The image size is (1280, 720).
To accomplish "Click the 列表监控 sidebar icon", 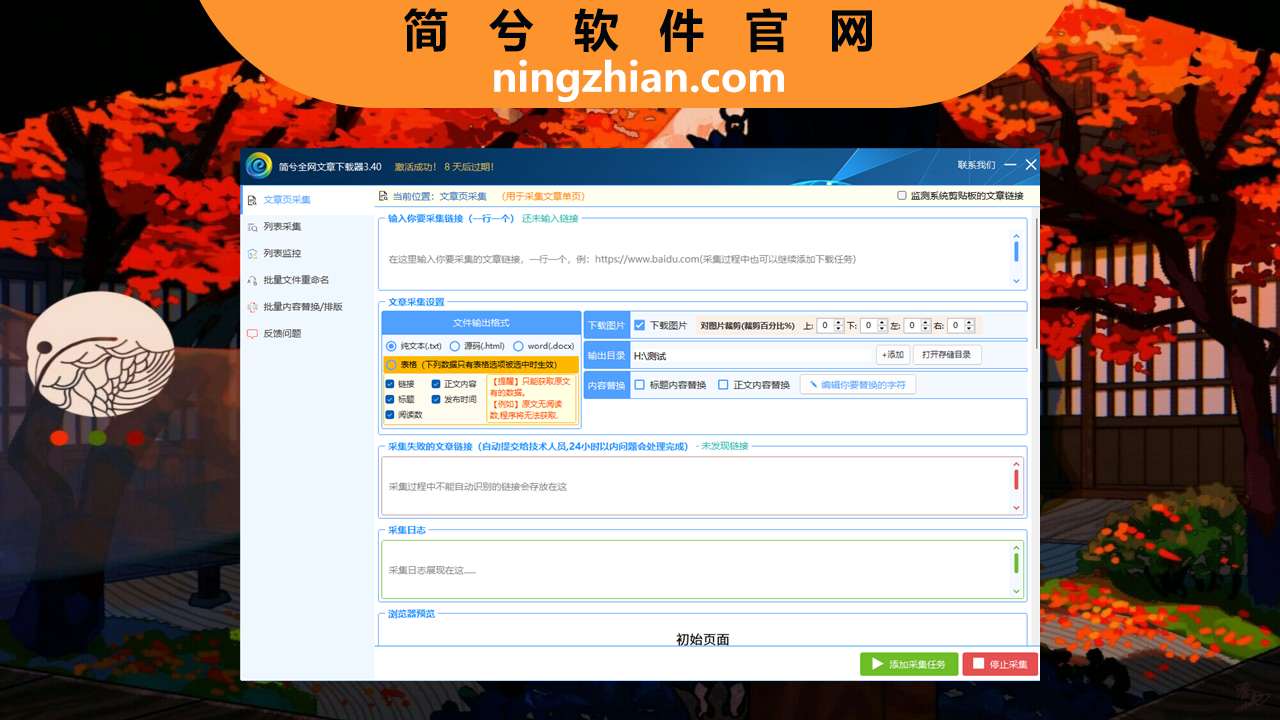I will (x=252, y=253).
